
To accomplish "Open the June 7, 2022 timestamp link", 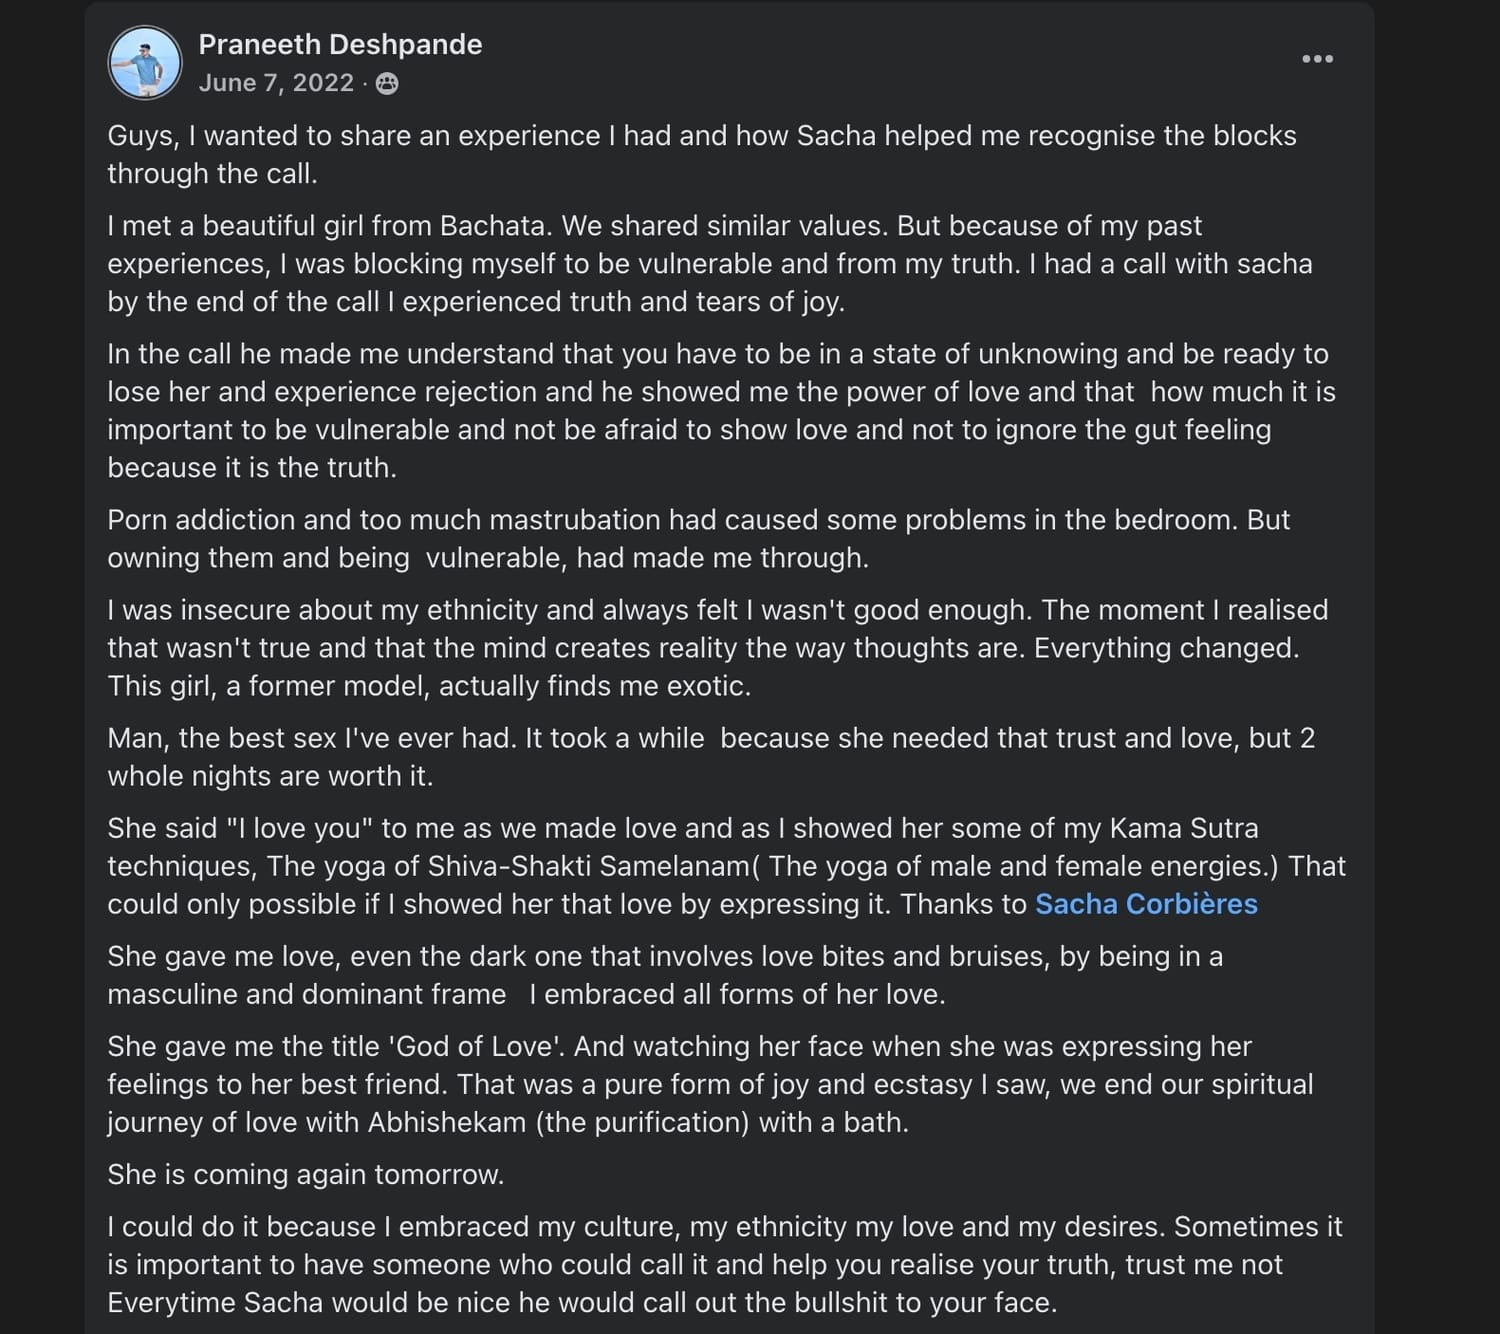I will tap(276, 83).
